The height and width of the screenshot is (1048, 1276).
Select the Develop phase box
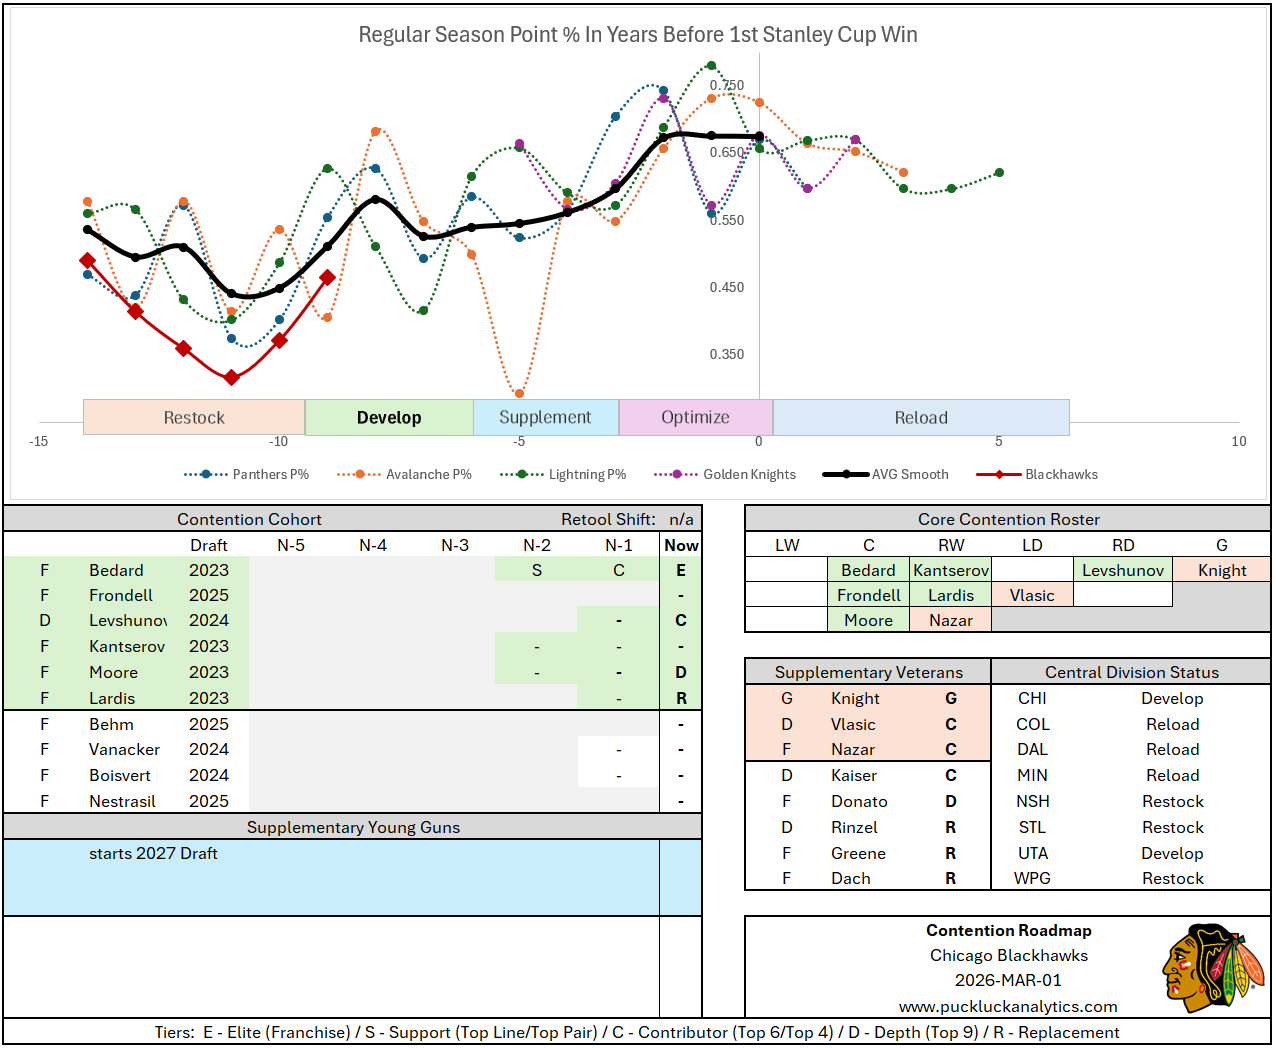[x=389, y=418]
